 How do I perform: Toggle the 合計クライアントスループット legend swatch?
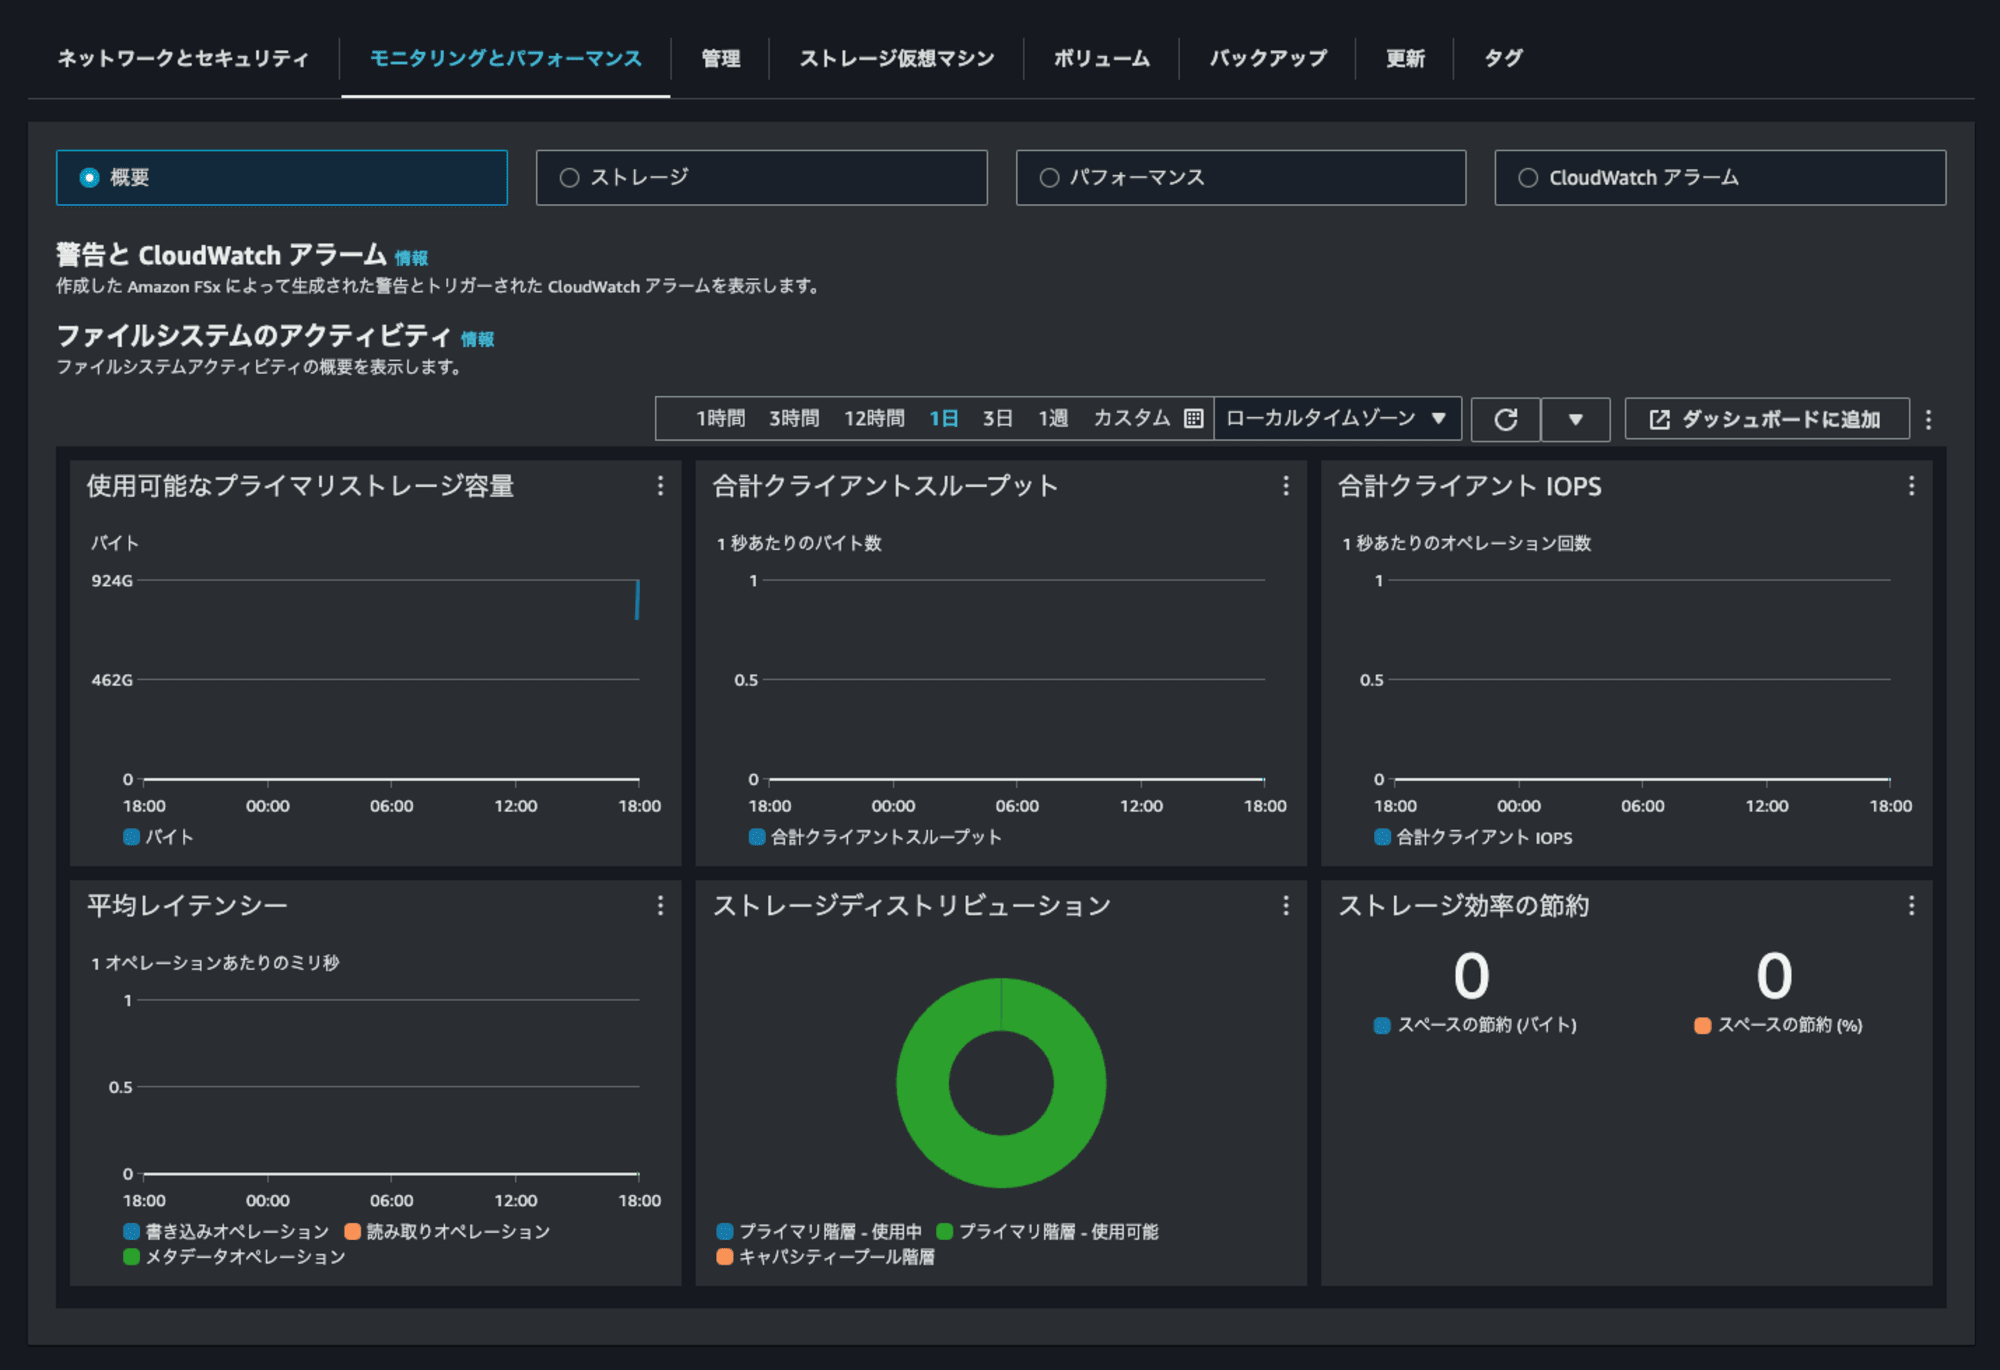point(757,837)
